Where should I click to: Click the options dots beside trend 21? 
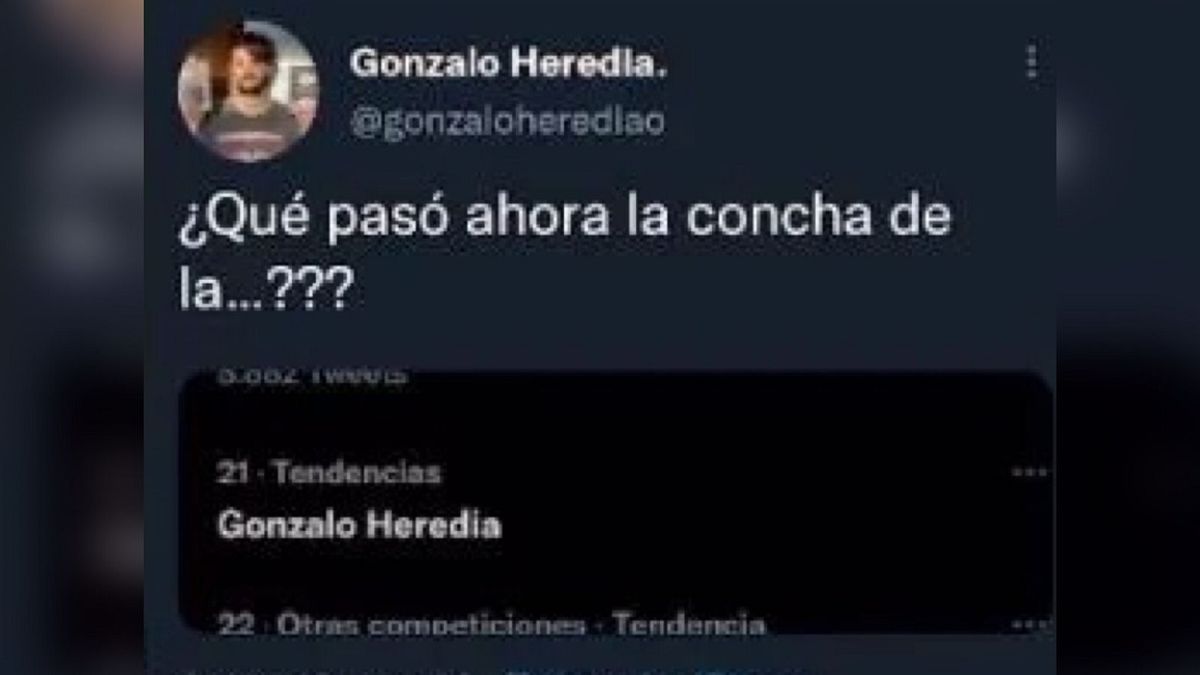(x=1030, y=473)
